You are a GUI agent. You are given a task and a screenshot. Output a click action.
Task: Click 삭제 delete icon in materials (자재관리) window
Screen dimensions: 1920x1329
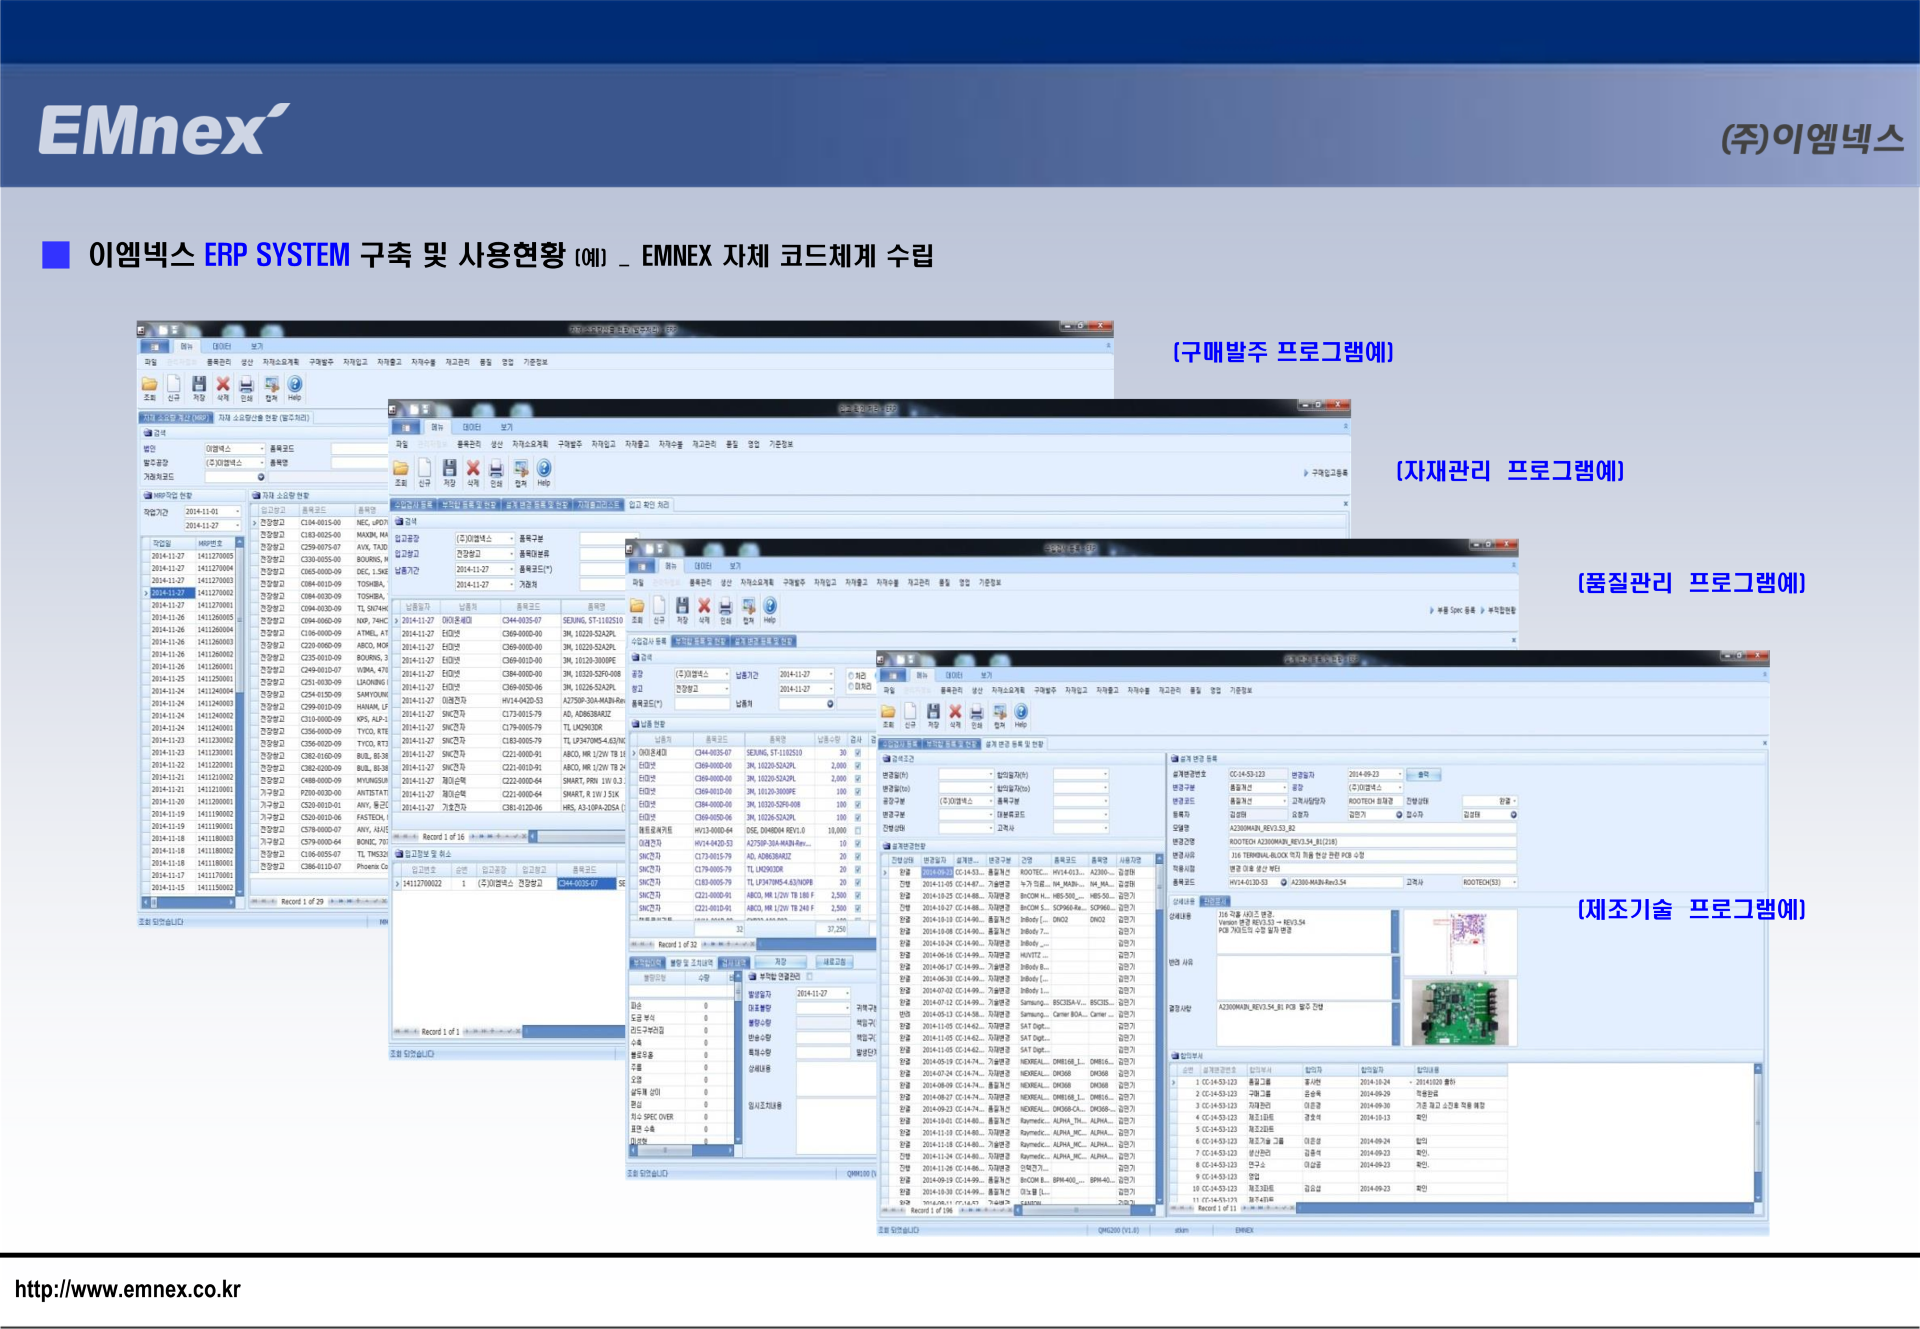click(473, 468)
